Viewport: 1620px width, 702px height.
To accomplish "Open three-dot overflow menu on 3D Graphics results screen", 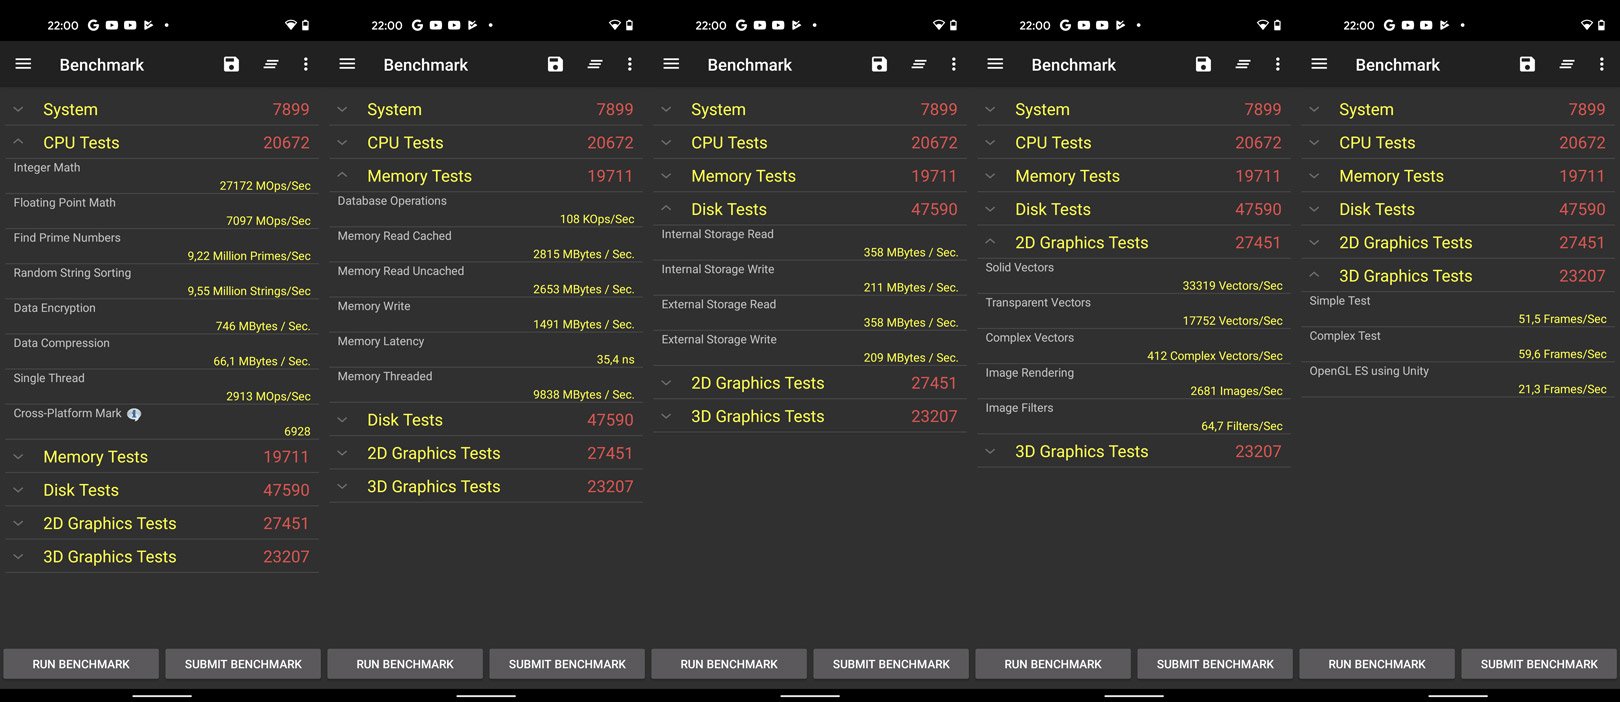I will (1601, 64).
